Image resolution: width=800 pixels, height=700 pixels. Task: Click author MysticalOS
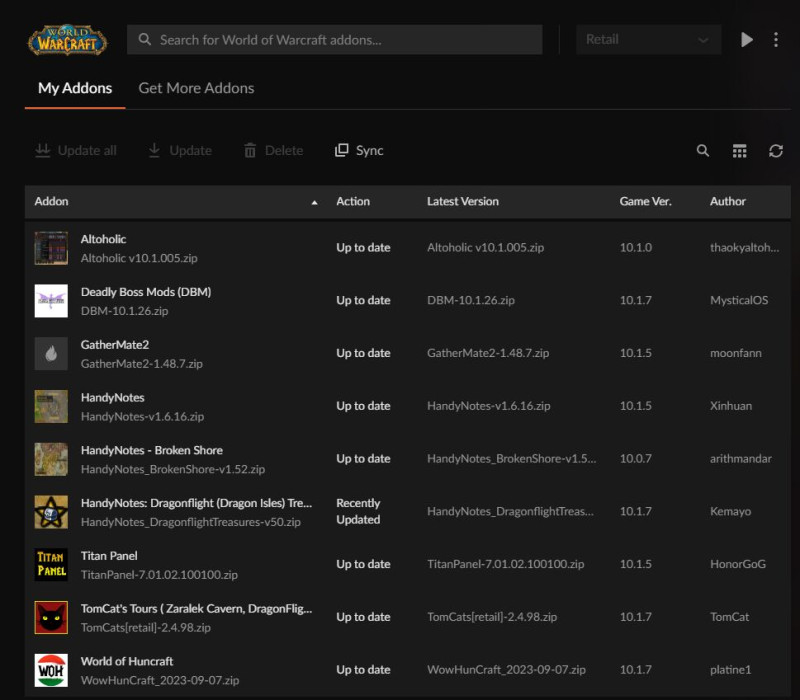coord(739,300)
